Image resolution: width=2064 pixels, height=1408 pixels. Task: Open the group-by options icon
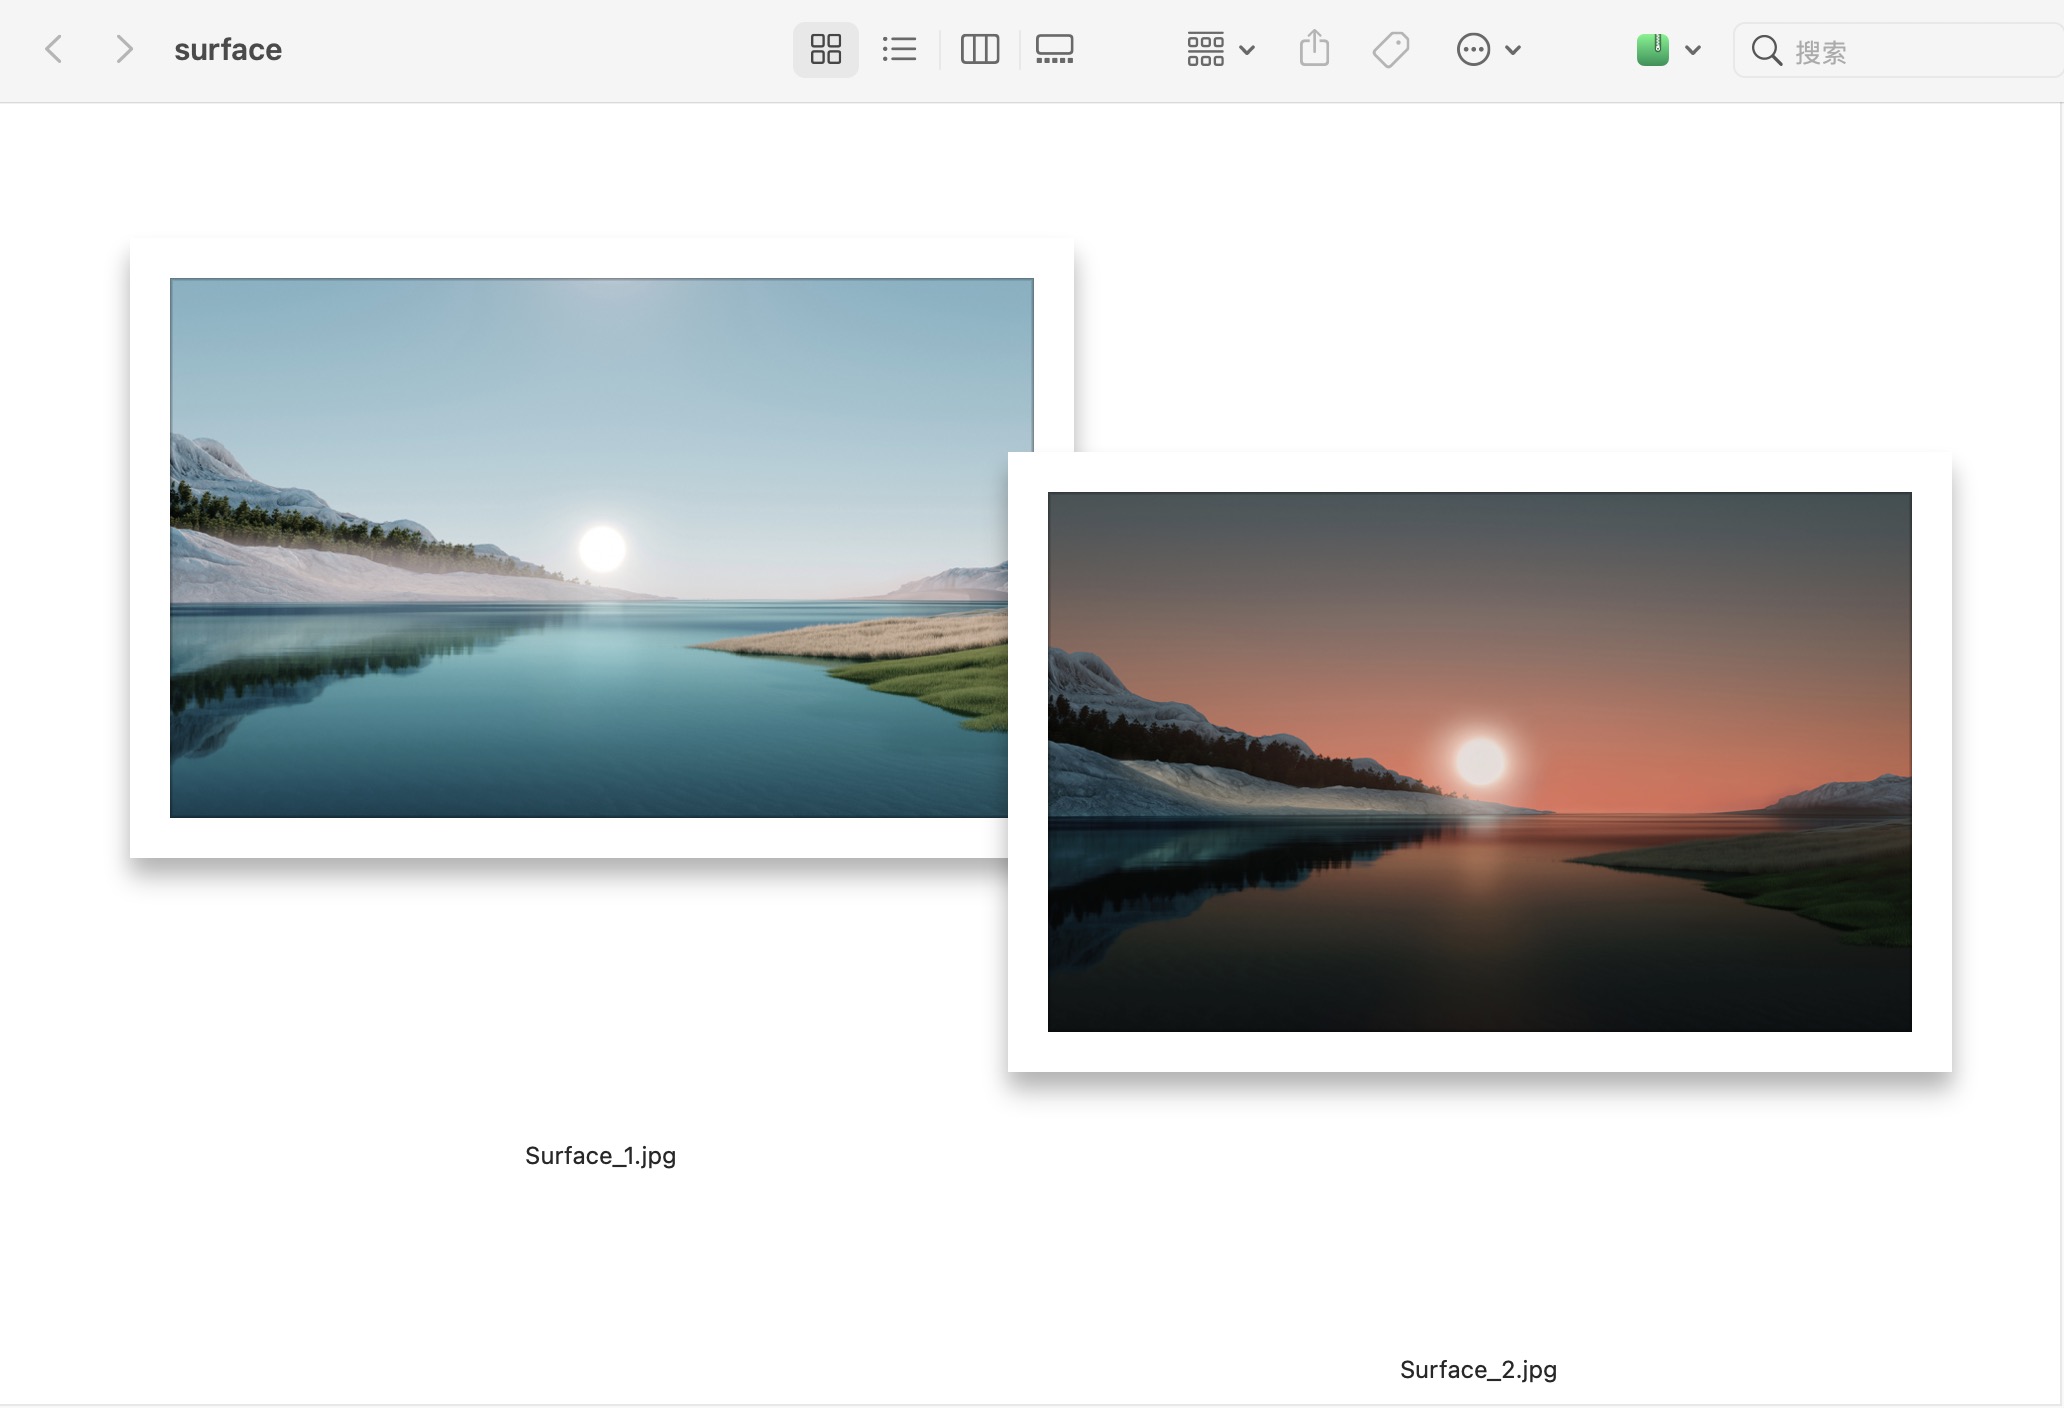pos(1205,49)
